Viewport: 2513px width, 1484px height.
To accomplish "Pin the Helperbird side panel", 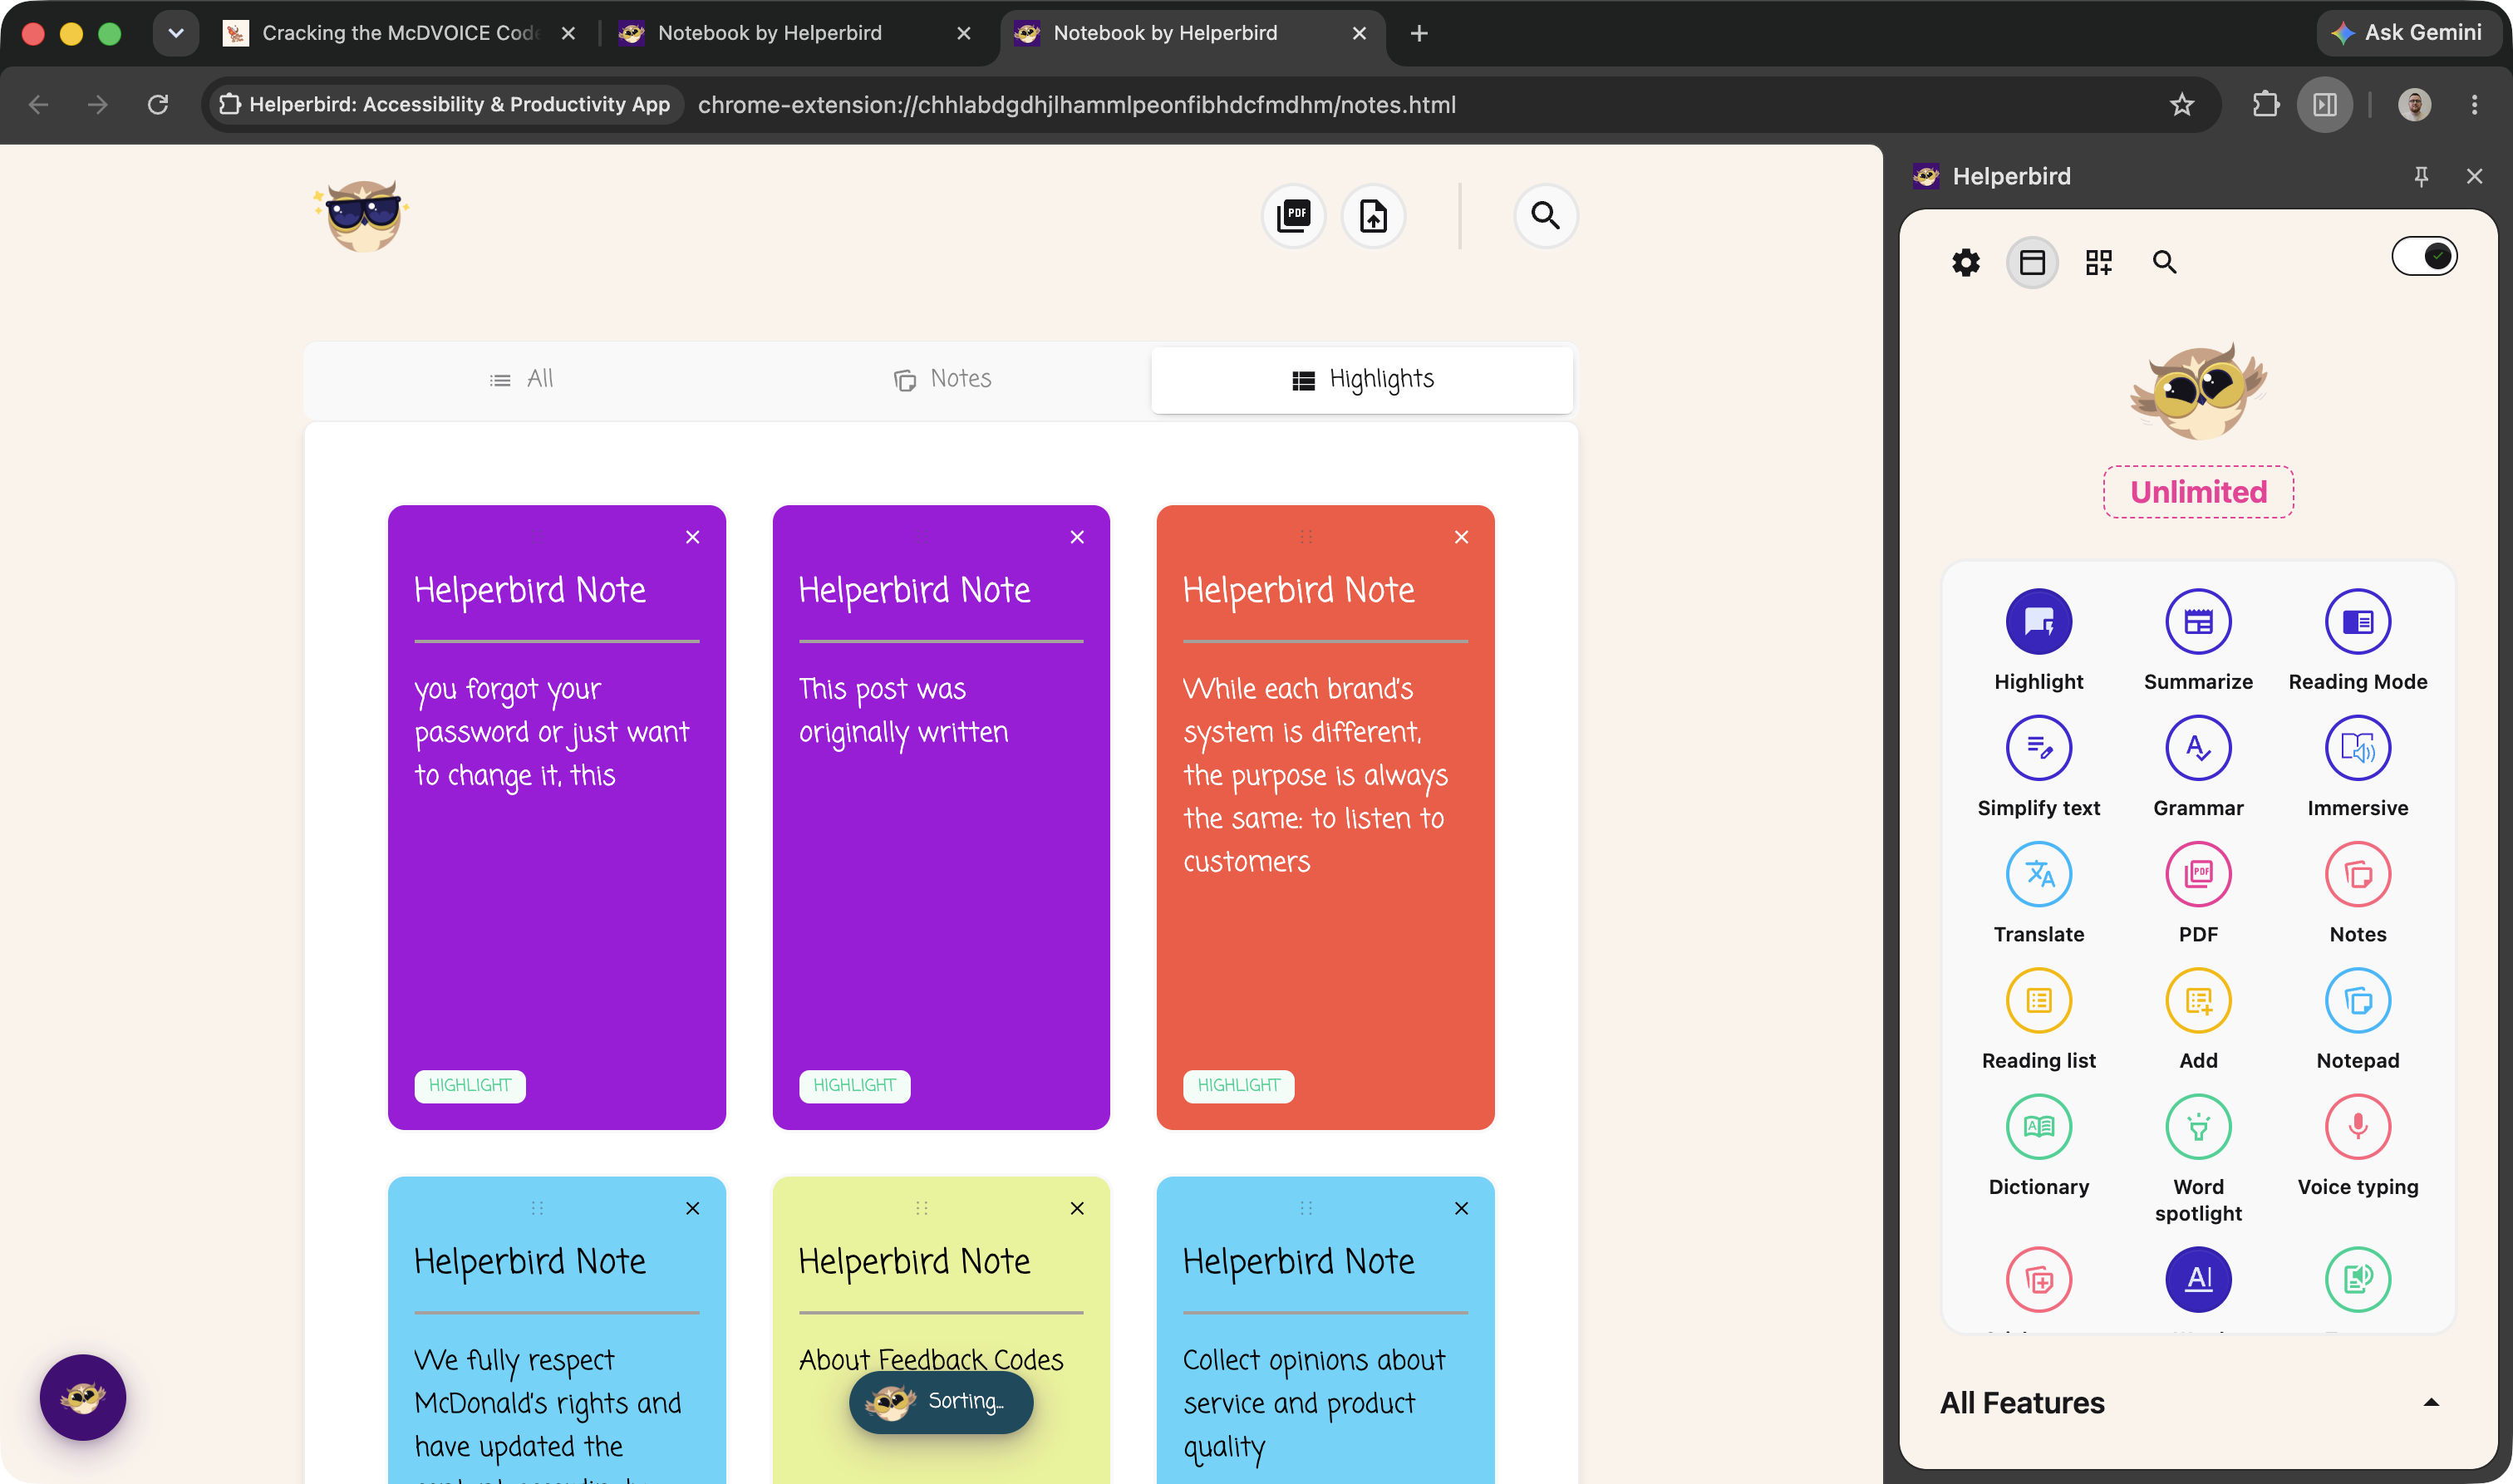I will click(2421, 176).
